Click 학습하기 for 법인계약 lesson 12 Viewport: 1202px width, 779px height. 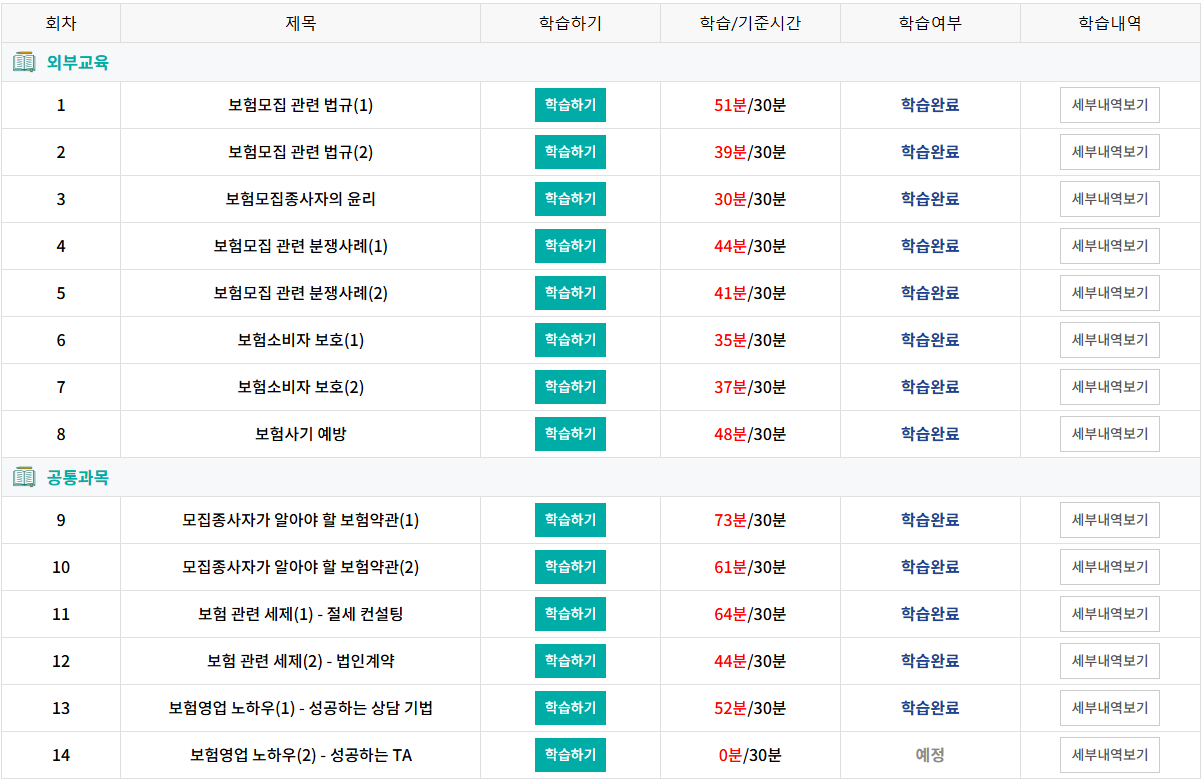tap(570, 661)
